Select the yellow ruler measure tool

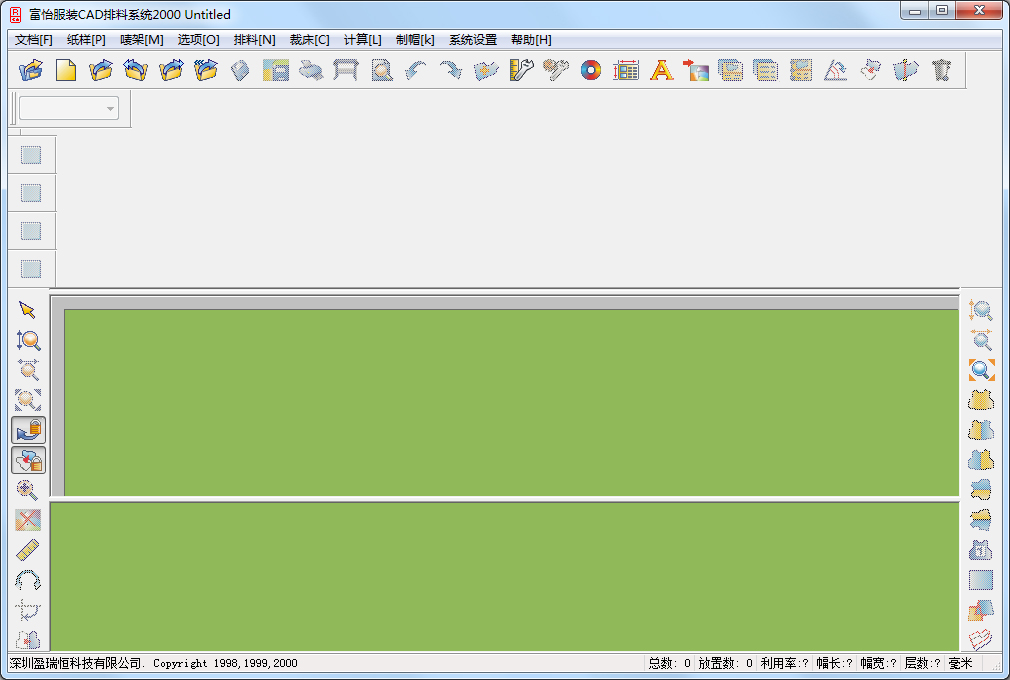click(28, 550)
